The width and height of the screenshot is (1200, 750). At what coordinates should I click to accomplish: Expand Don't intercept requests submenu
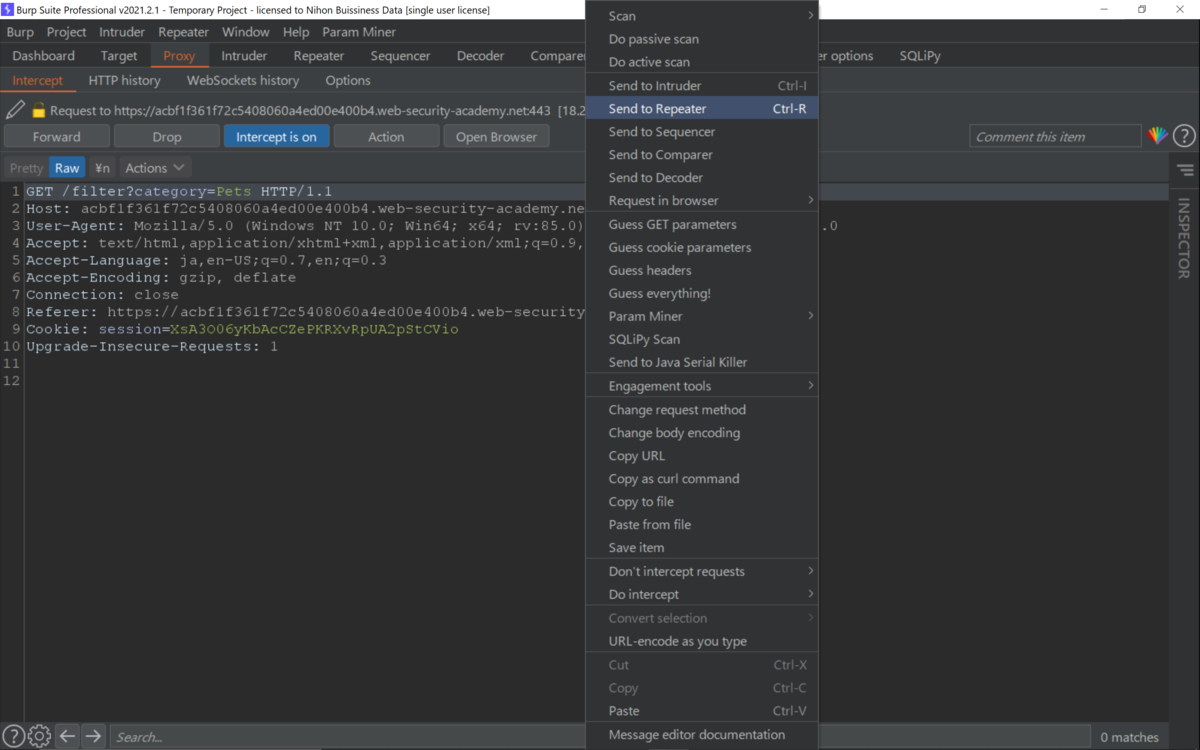point(702,571)
